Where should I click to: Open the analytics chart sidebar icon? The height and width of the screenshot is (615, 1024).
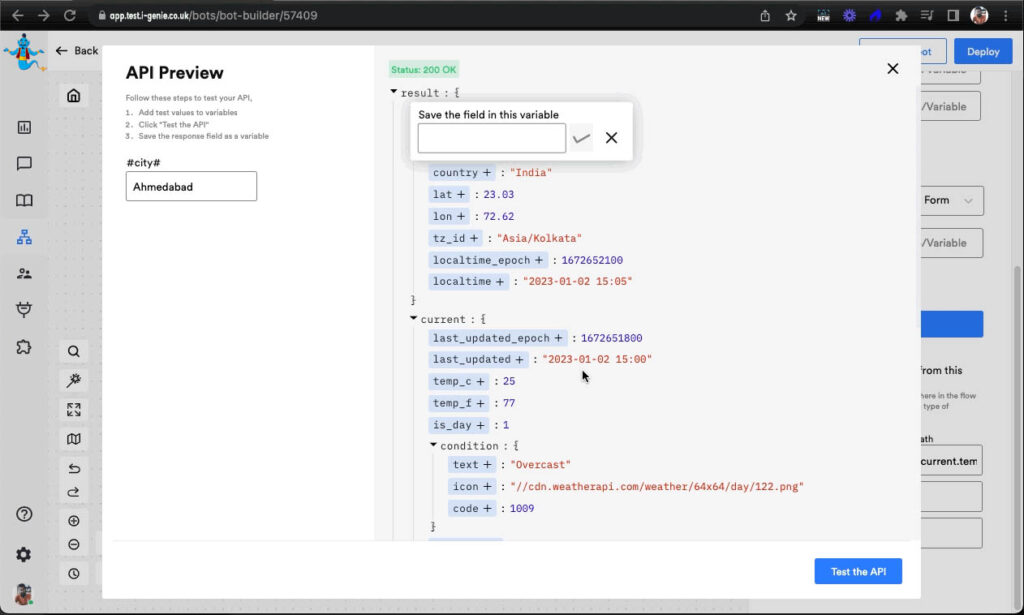(x=24, y=127)
